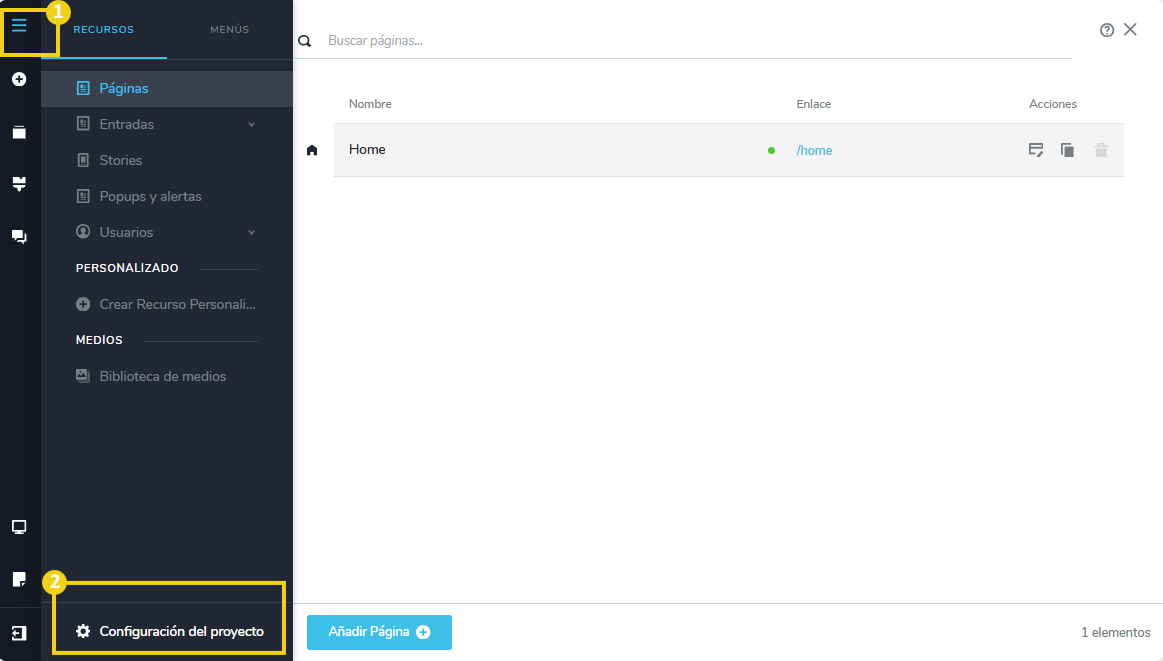Click the hamburger menu icon
Viewport: 1163px width, 661px height.
tap(19, 26)
